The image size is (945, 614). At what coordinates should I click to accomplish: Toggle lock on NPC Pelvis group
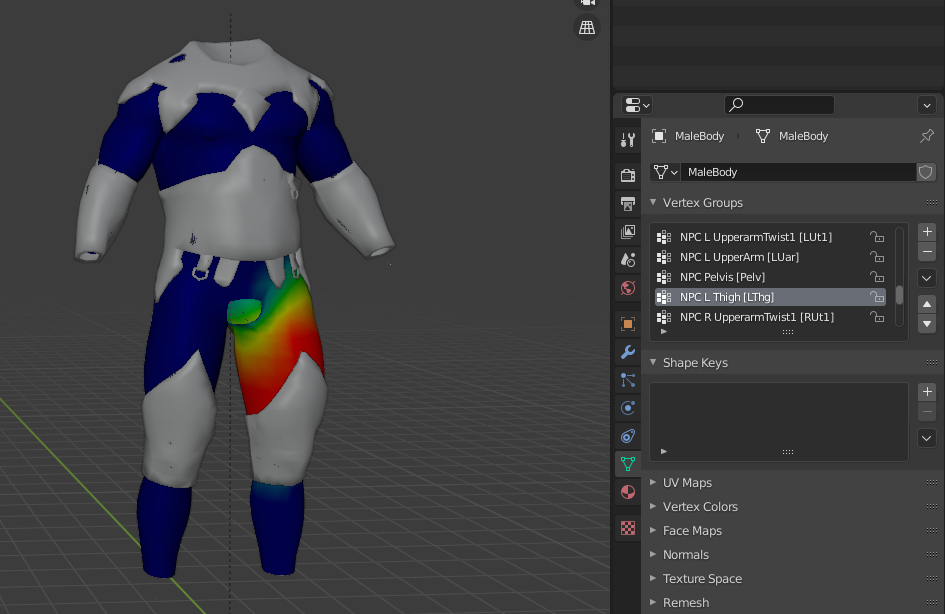[x=877, y=277]
